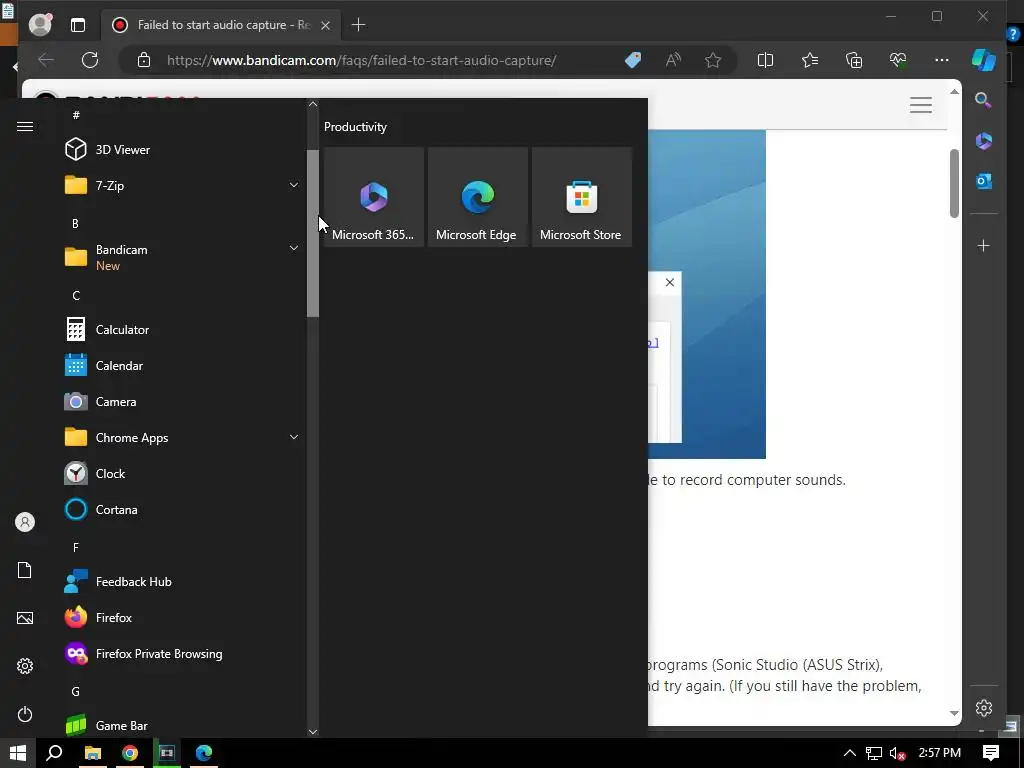Click the Edge address bar URL
Viewport: 1024px width, 768px height.
click(362, 60)
